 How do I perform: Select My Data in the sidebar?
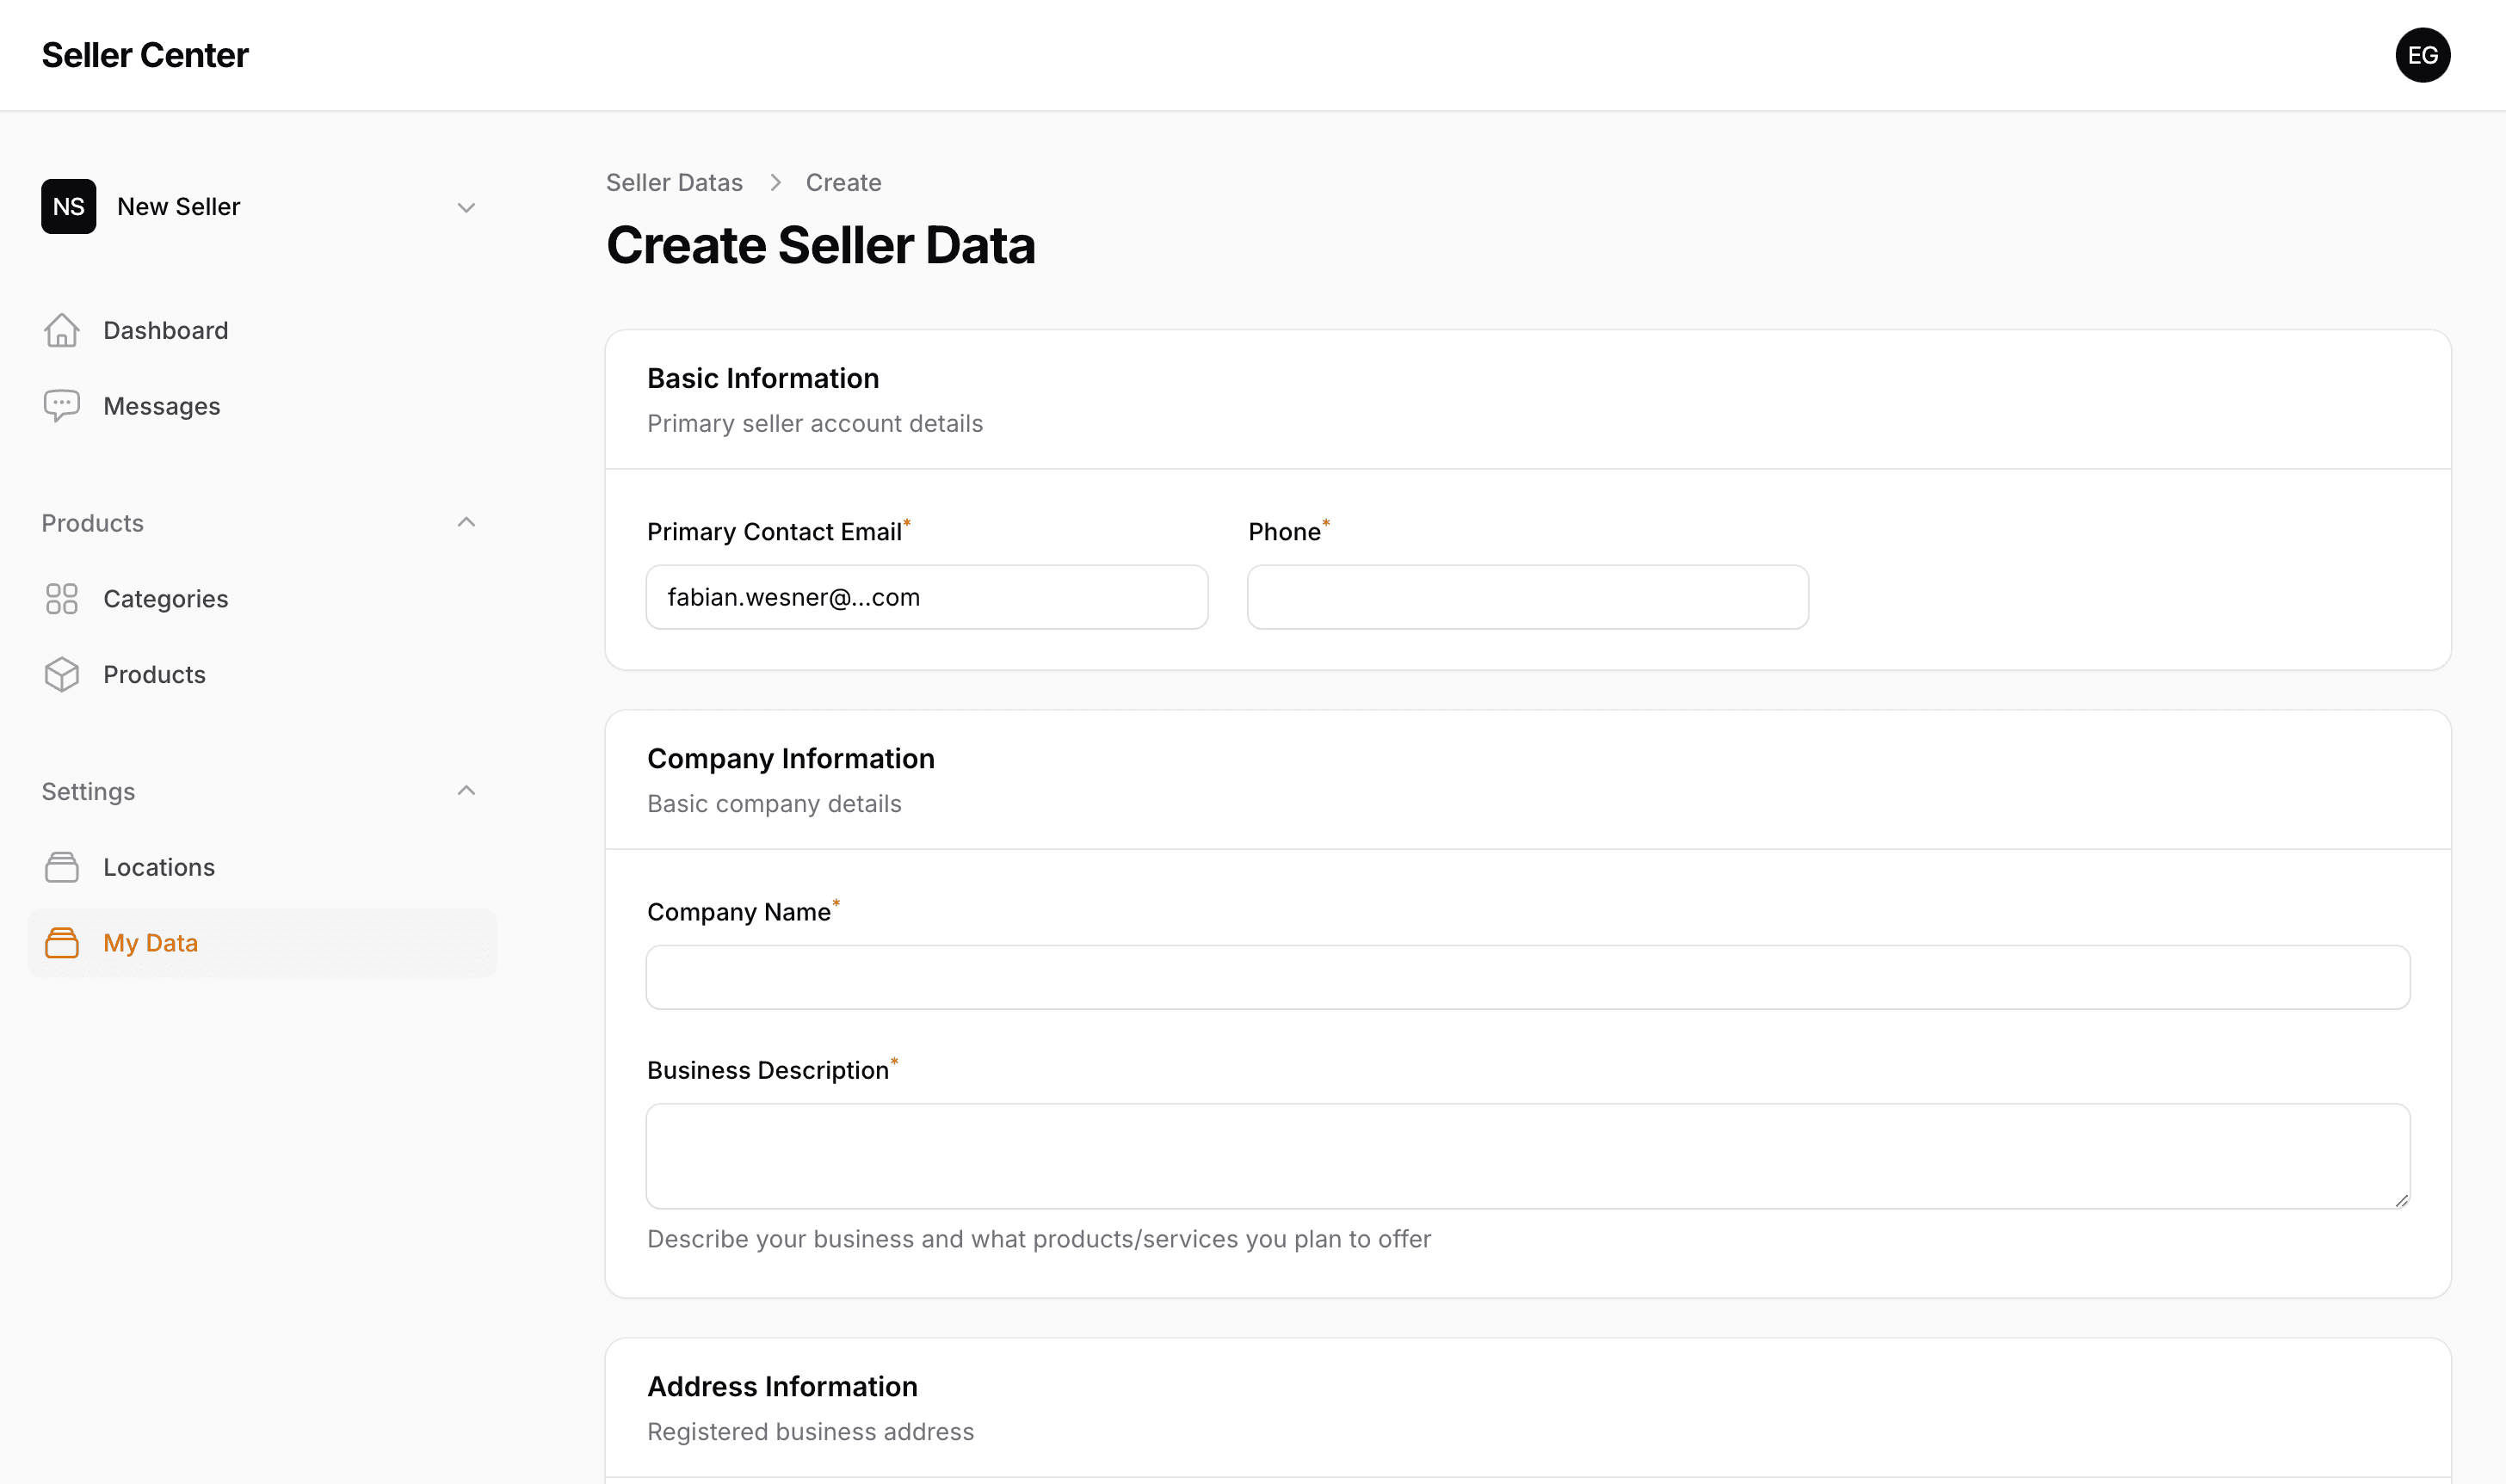coord(262,943)
